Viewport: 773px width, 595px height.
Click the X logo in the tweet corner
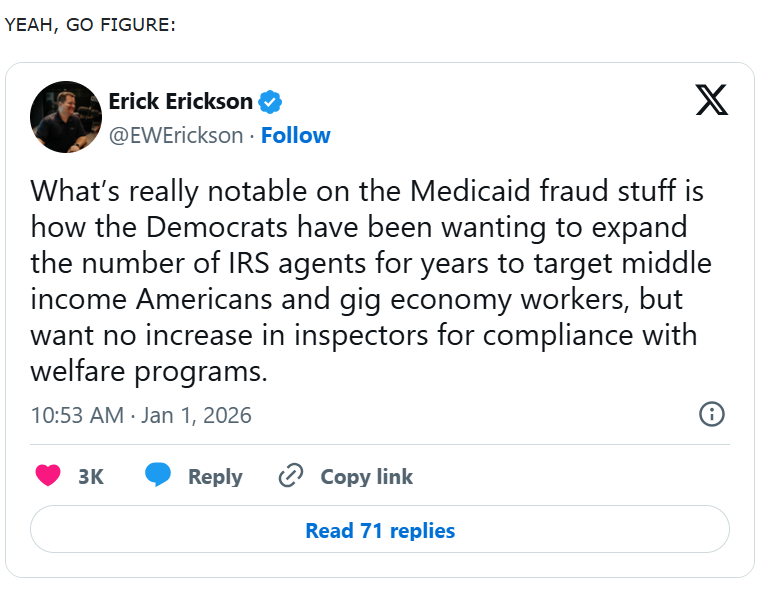tap(711, 101)
